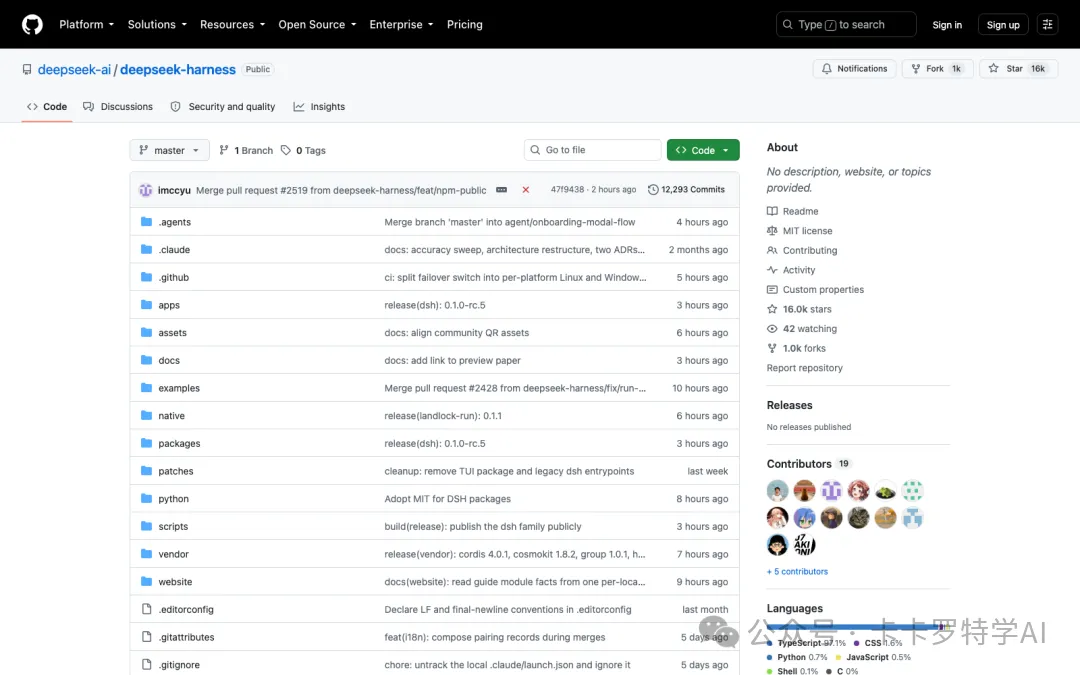
Task: Open the deepseek-ai owner link
Action: tap(74, 70)
